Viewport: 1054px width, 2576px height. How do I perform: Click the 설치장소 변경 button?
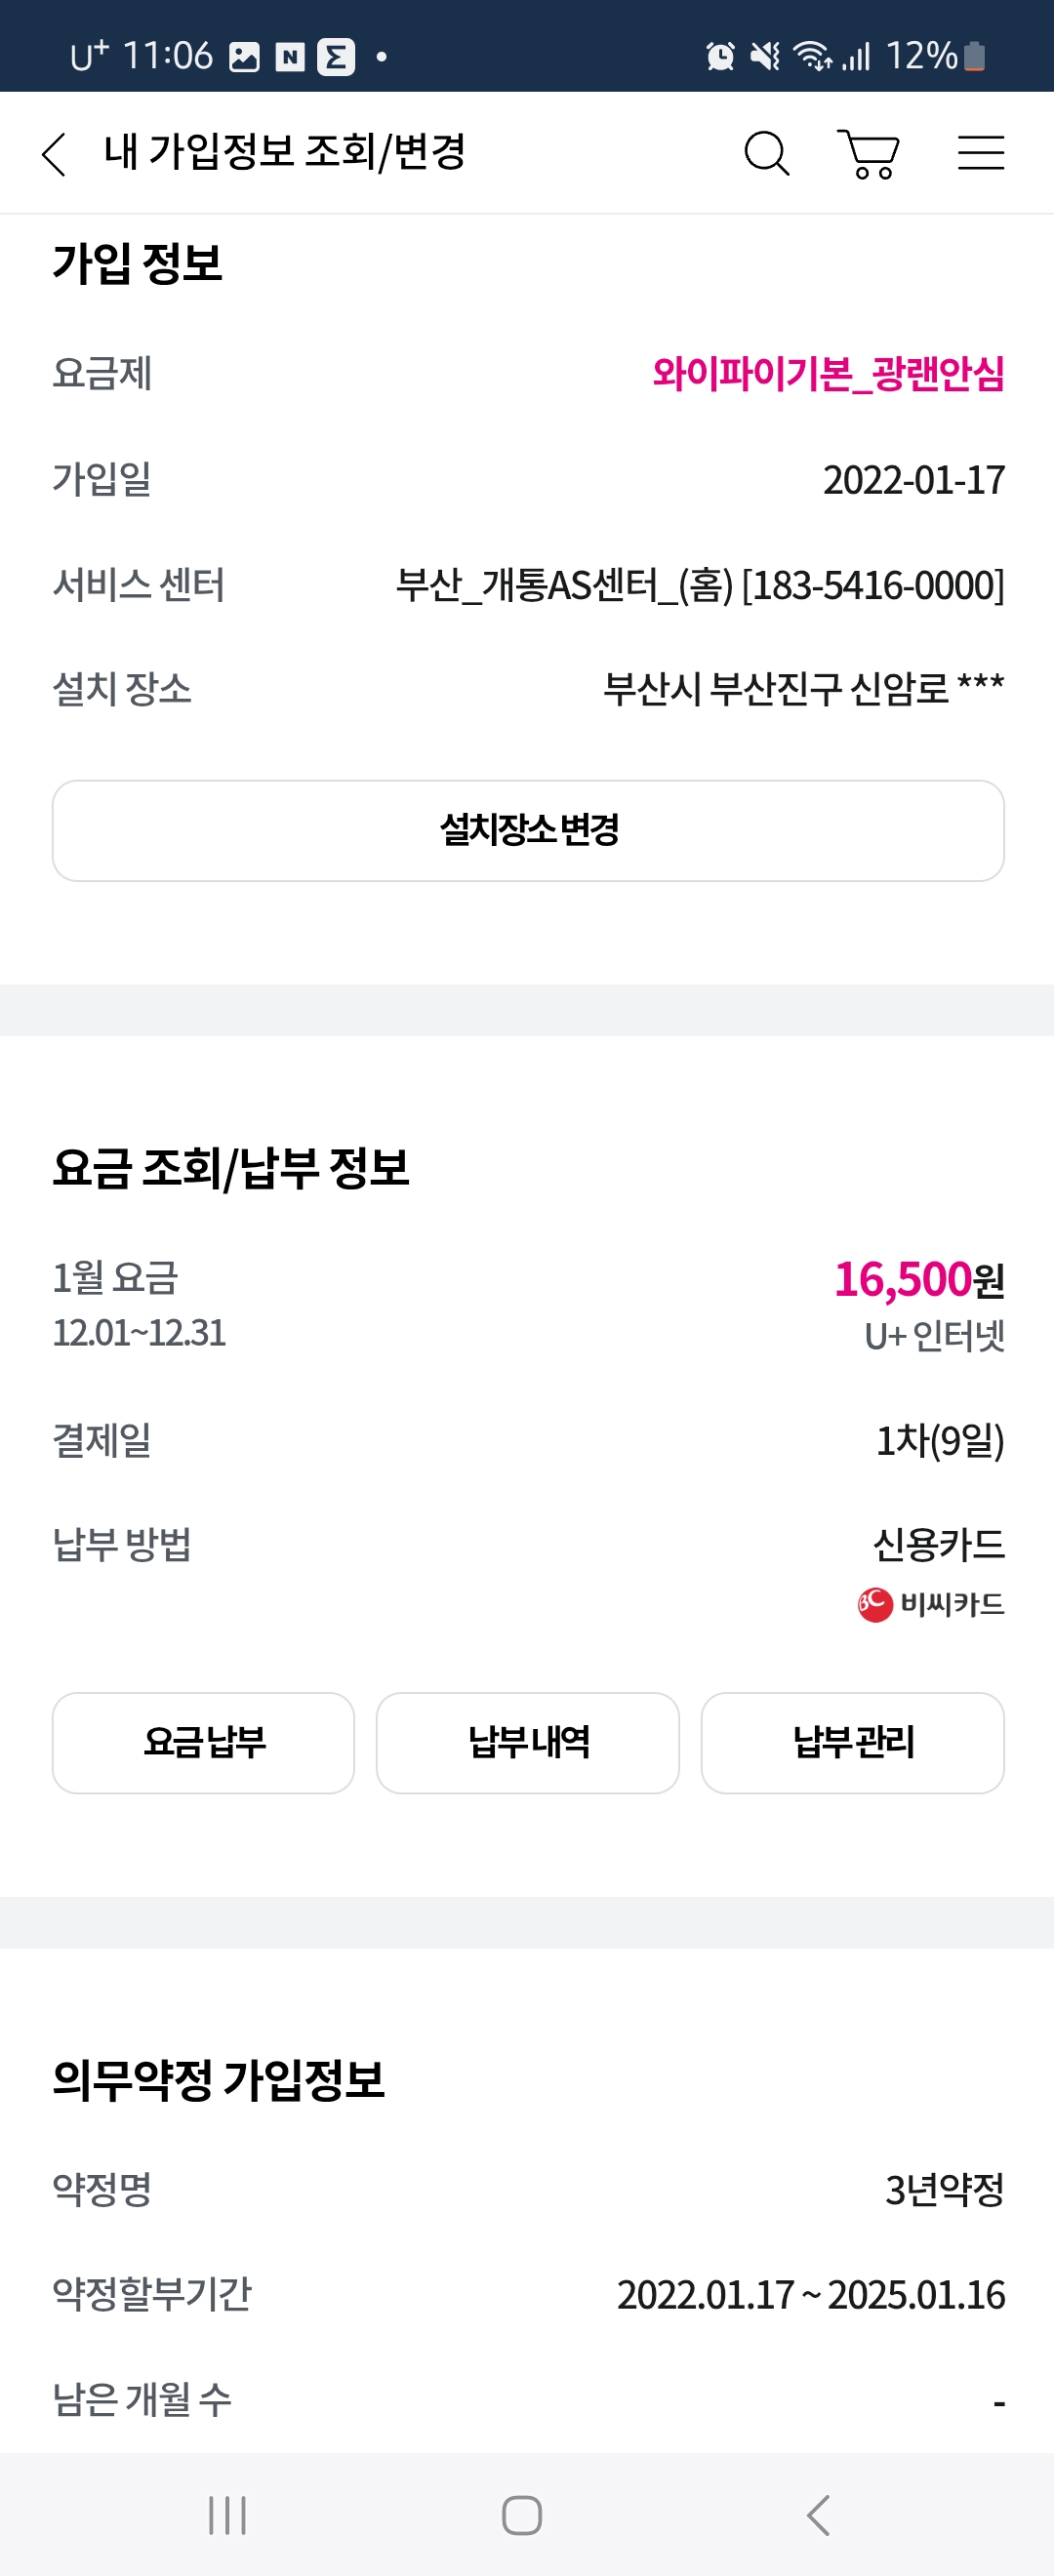click(x=528, y=830)
